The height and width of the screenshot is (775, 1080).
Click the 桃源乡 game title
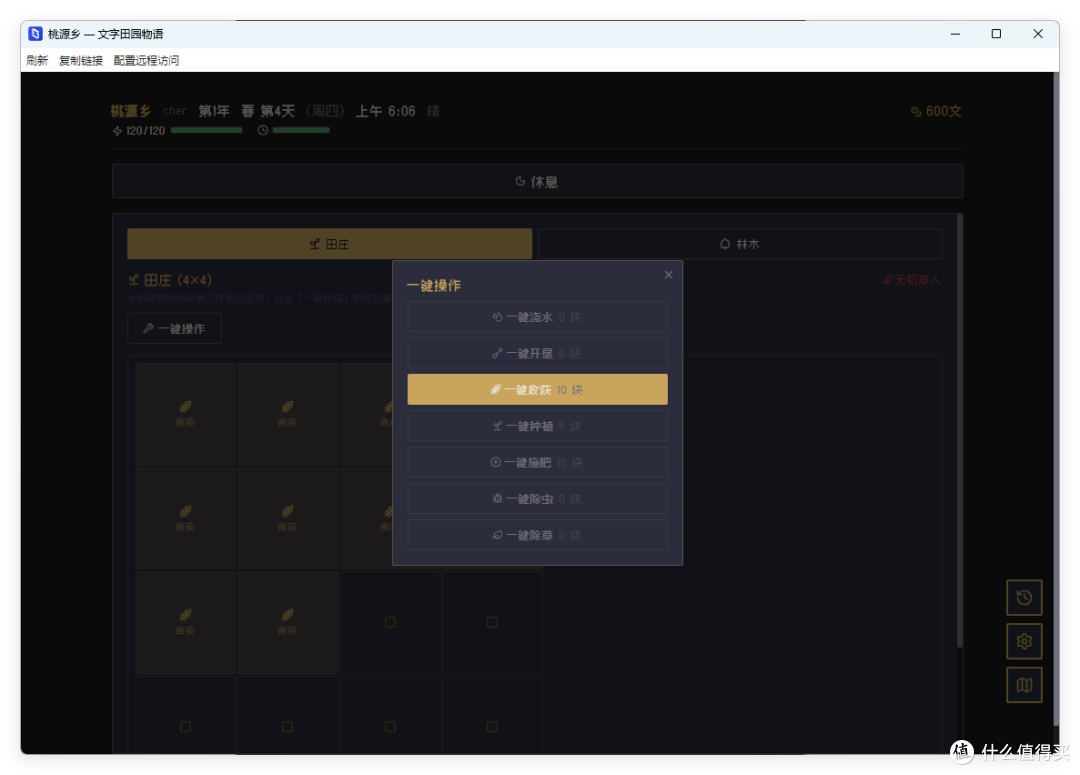[131, 111]
